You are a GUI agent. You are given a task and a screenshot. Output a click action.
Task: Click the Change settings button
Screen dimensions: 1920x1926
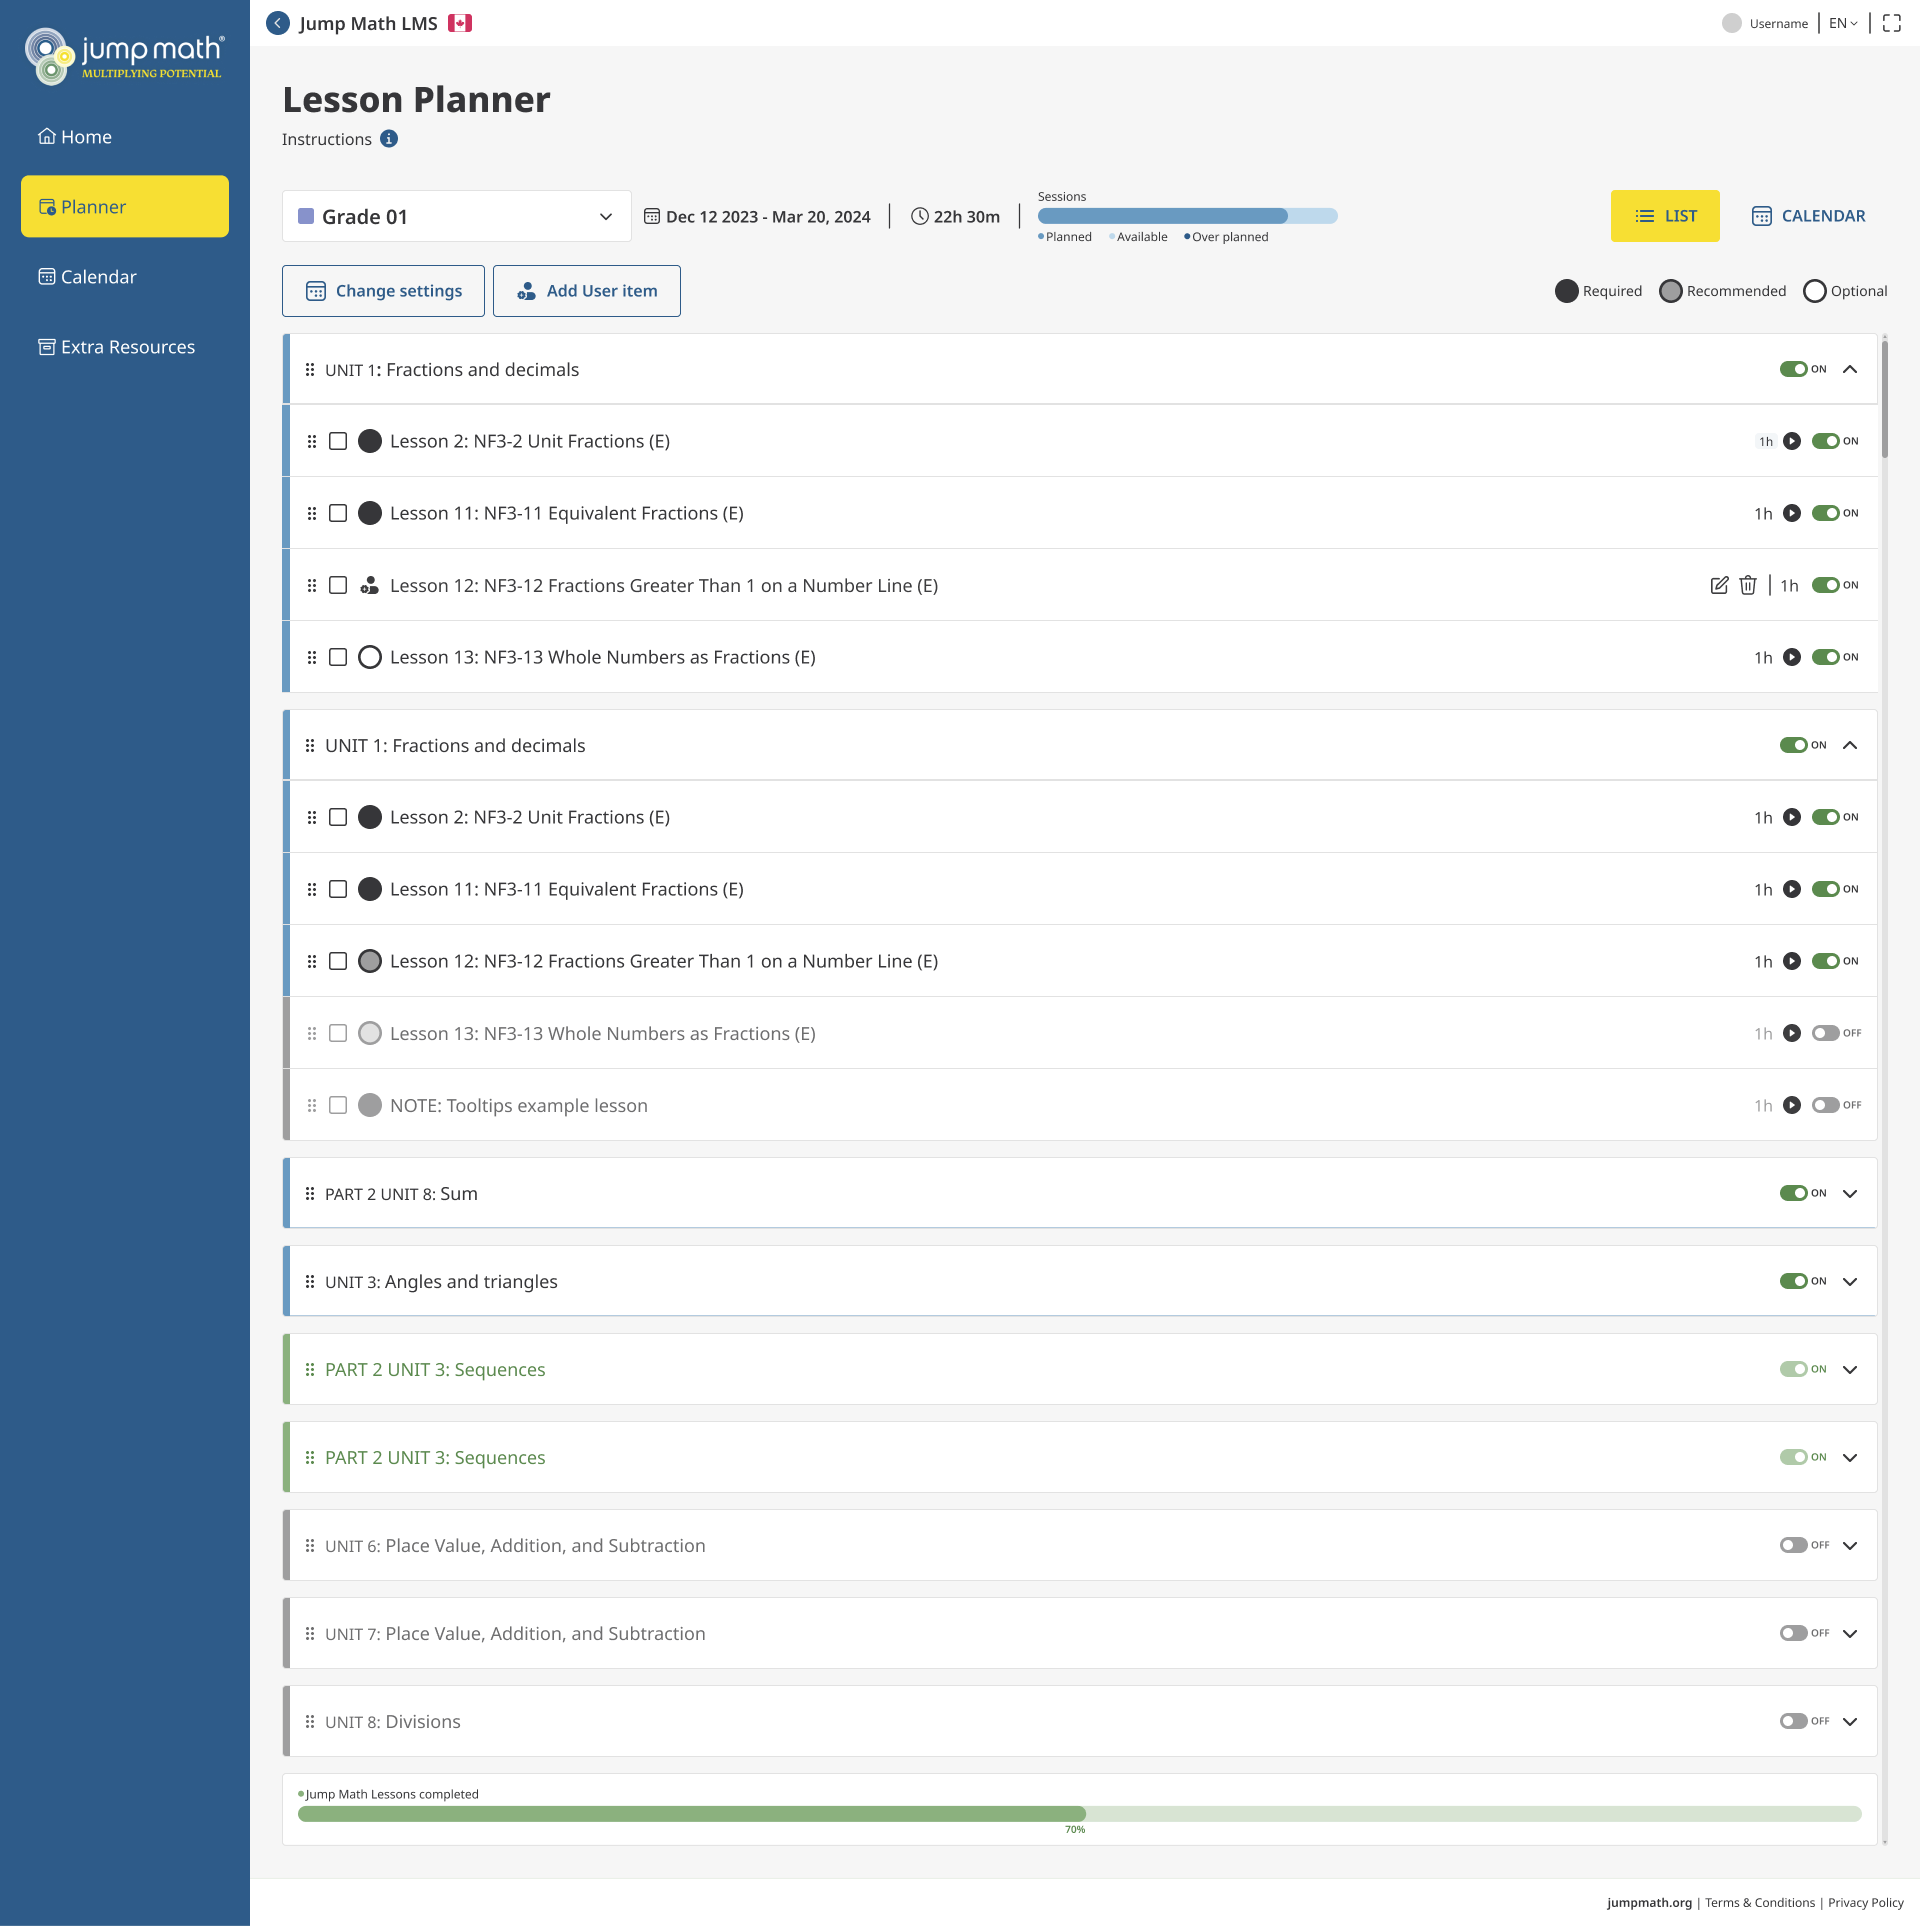[383, 291]
